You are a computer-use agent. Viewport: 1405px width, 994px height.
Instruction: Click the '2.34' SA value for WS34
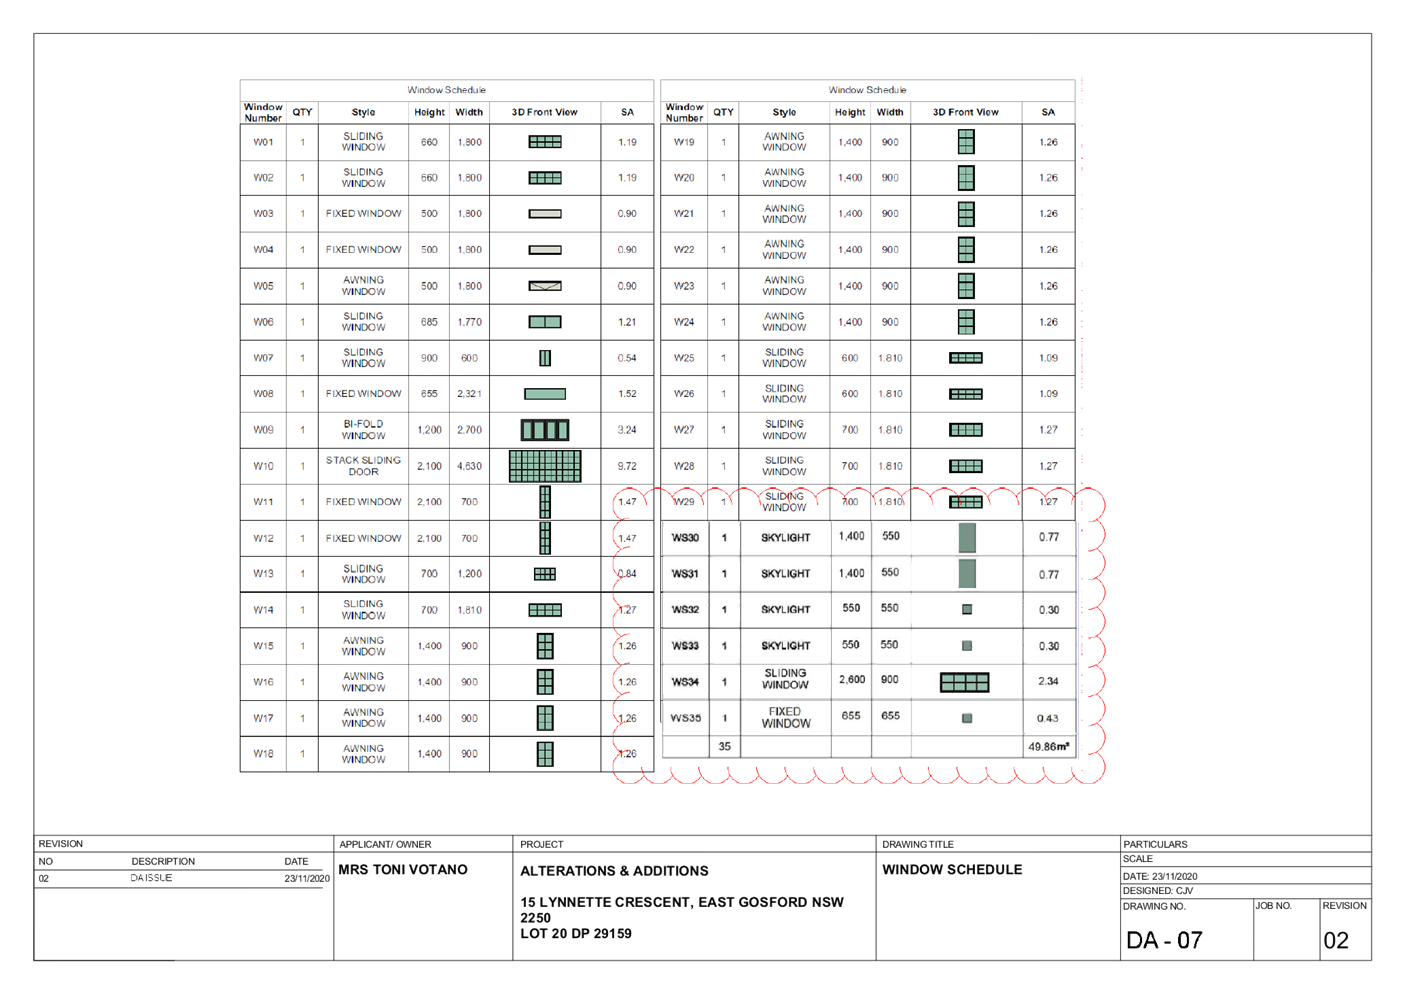click(1049, 682)
